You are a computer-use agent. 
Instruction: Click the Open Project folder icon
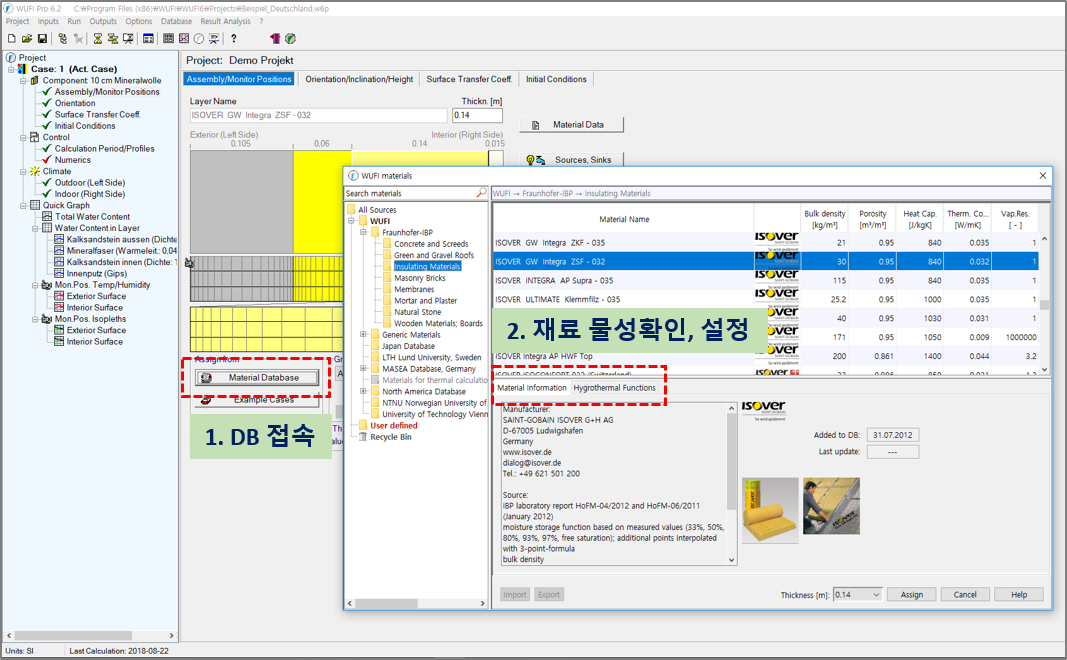26,39
